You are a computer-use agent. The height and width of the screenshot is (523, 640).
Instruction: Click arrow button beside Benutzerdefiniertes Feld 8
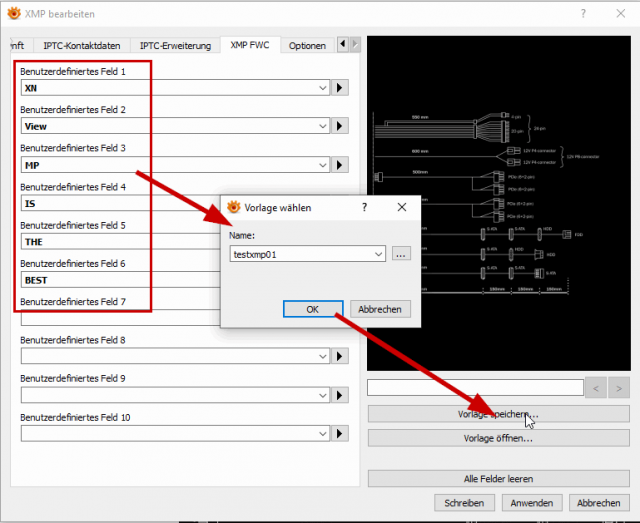coord(340,356)
